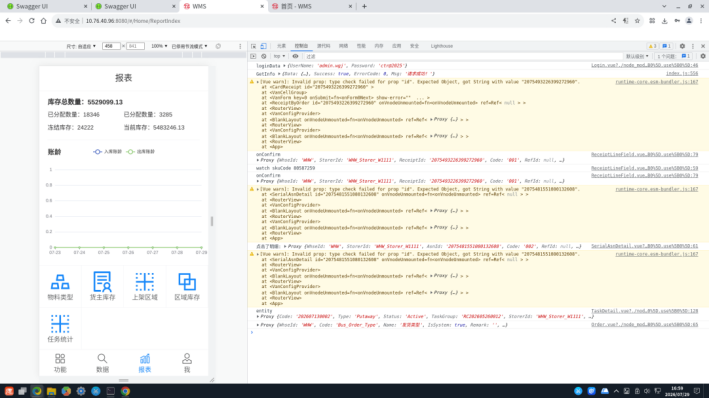
Task: Expand GetInfo object in console
Action: (279, 74)
